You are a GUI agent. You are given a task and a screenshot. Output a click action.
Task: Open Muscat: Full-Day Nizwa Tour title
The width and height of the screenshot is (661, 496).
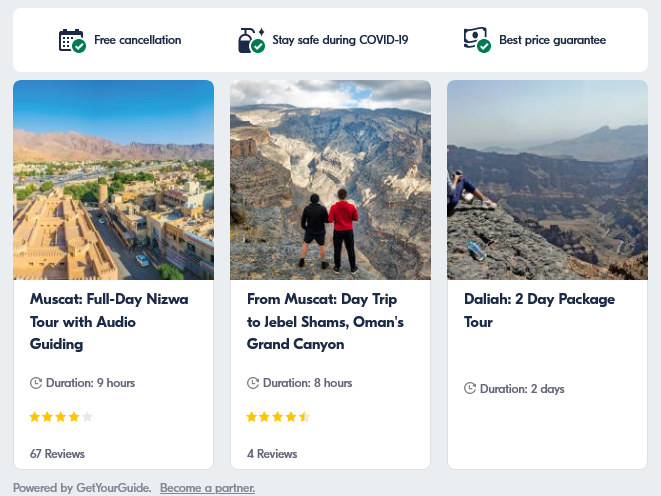109,322
